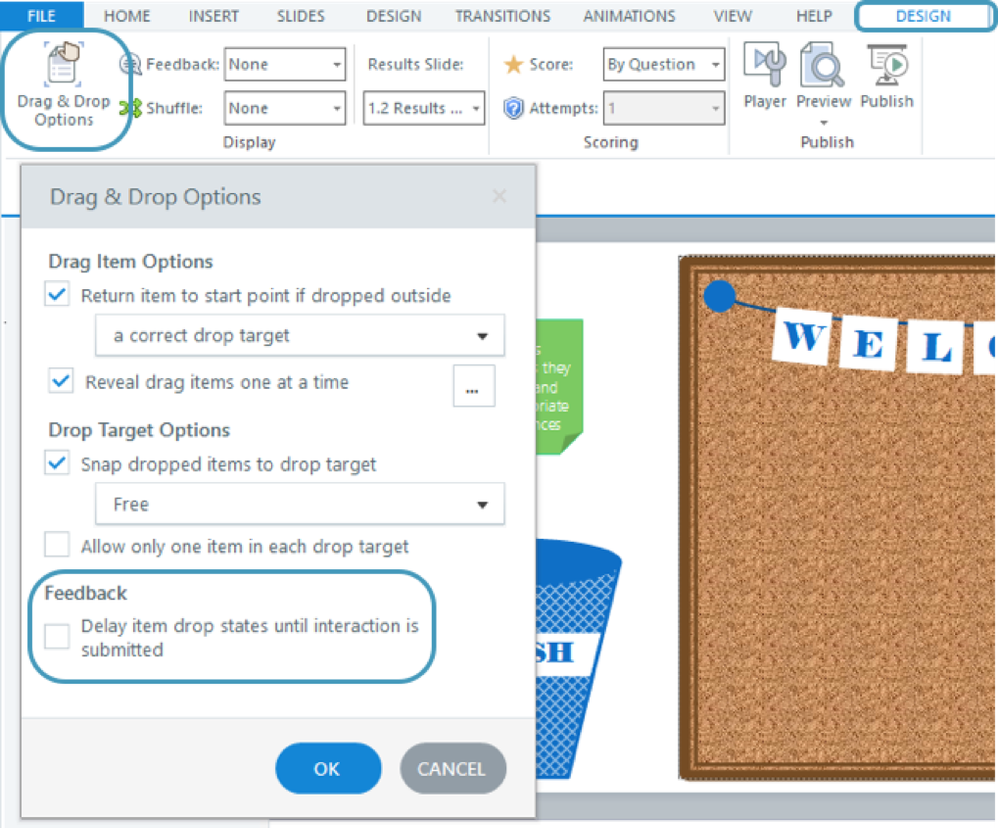The image size is (998, 828).
Task: Select the green sticky note on slide
Action: coord(560,386)
